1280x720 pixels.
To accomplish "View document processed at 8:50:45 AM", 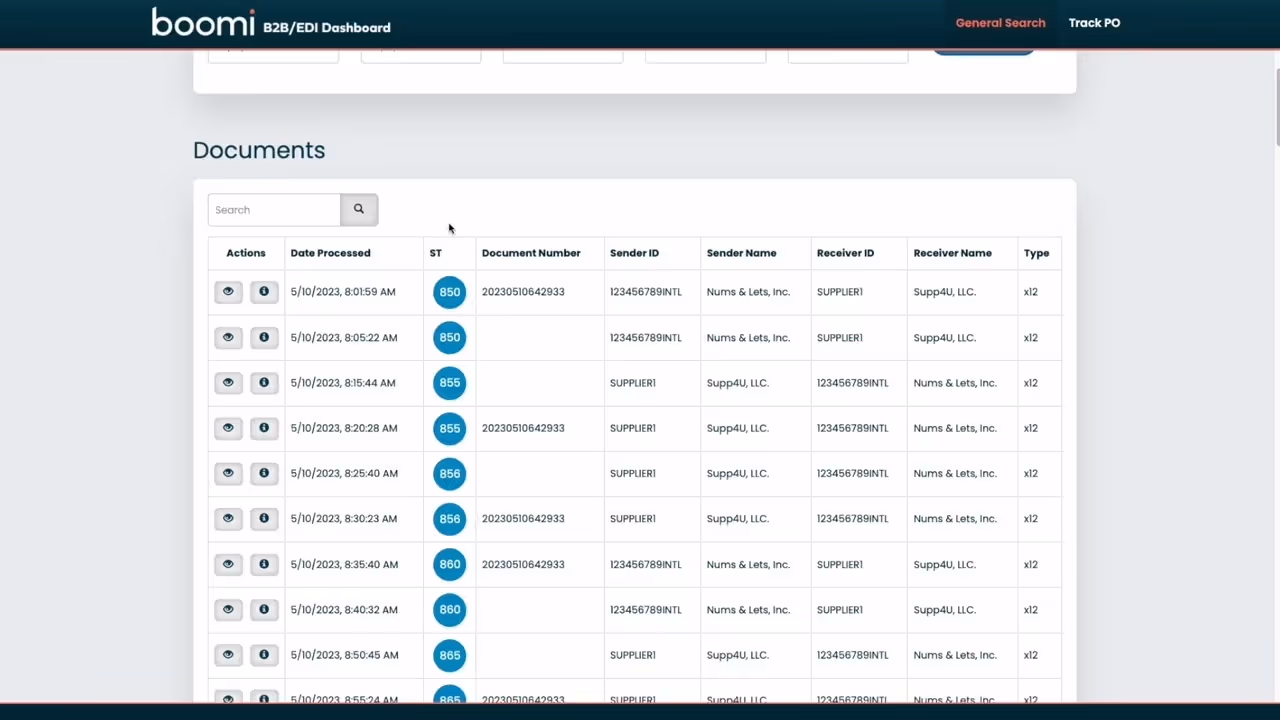I will pos(228,655).
